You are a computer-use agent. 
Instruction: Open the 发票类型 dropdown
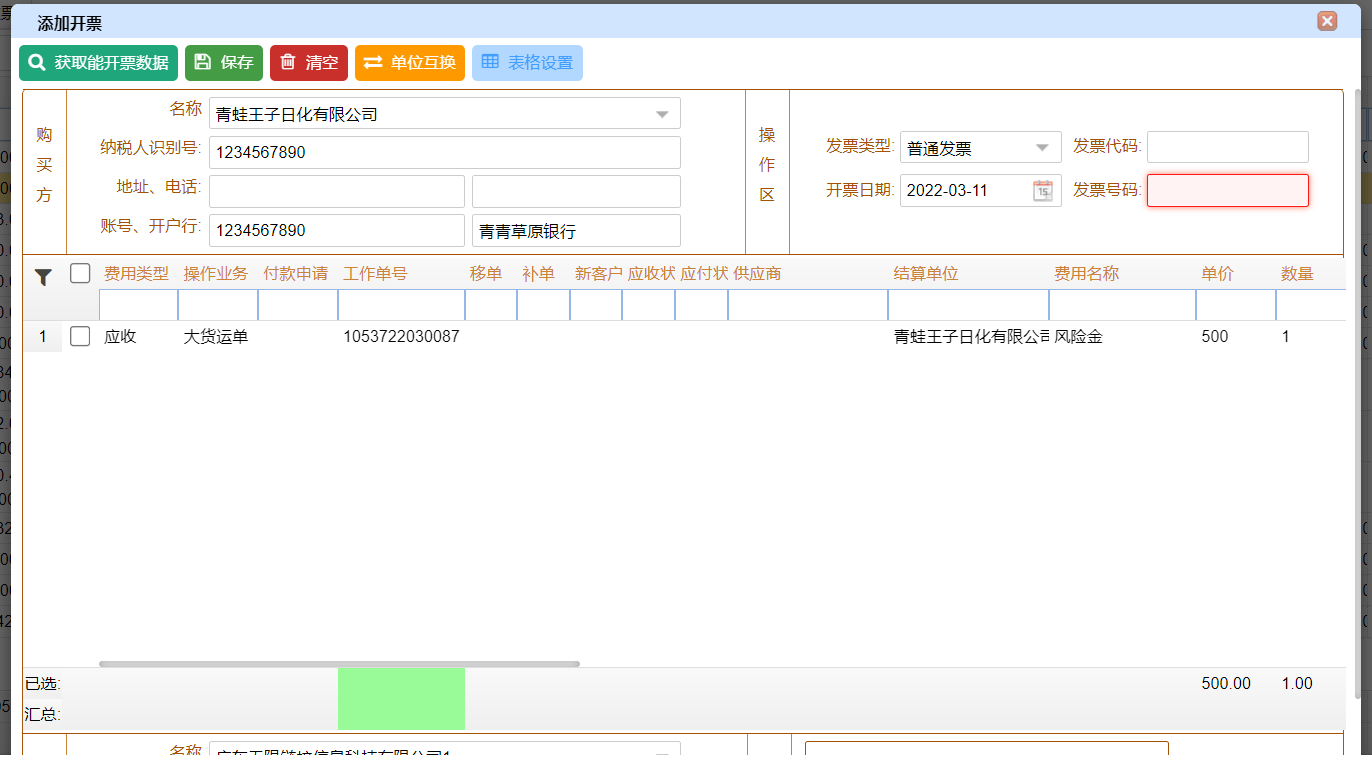(1043, 148)
